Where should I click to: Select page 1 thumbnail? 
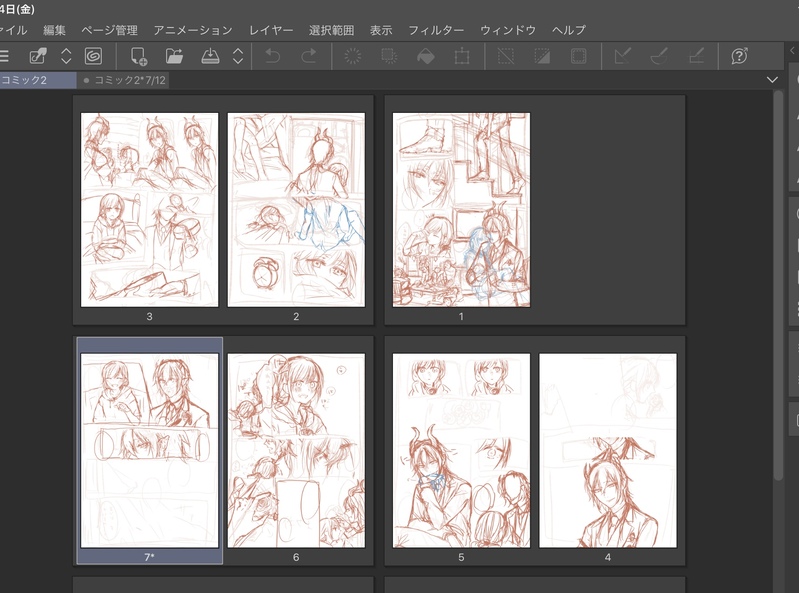point(461,210)
